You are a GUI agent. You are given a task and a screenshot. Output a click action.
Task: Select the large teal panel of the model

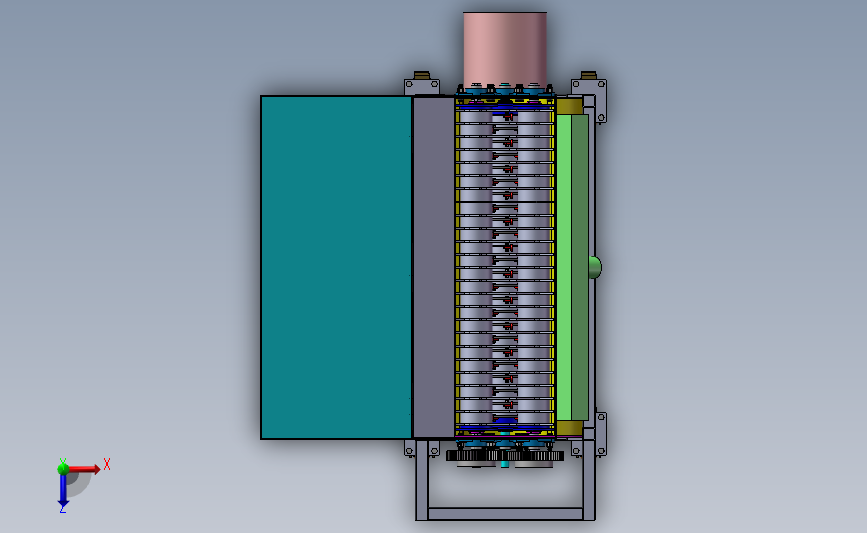click(x=336, y=267)
